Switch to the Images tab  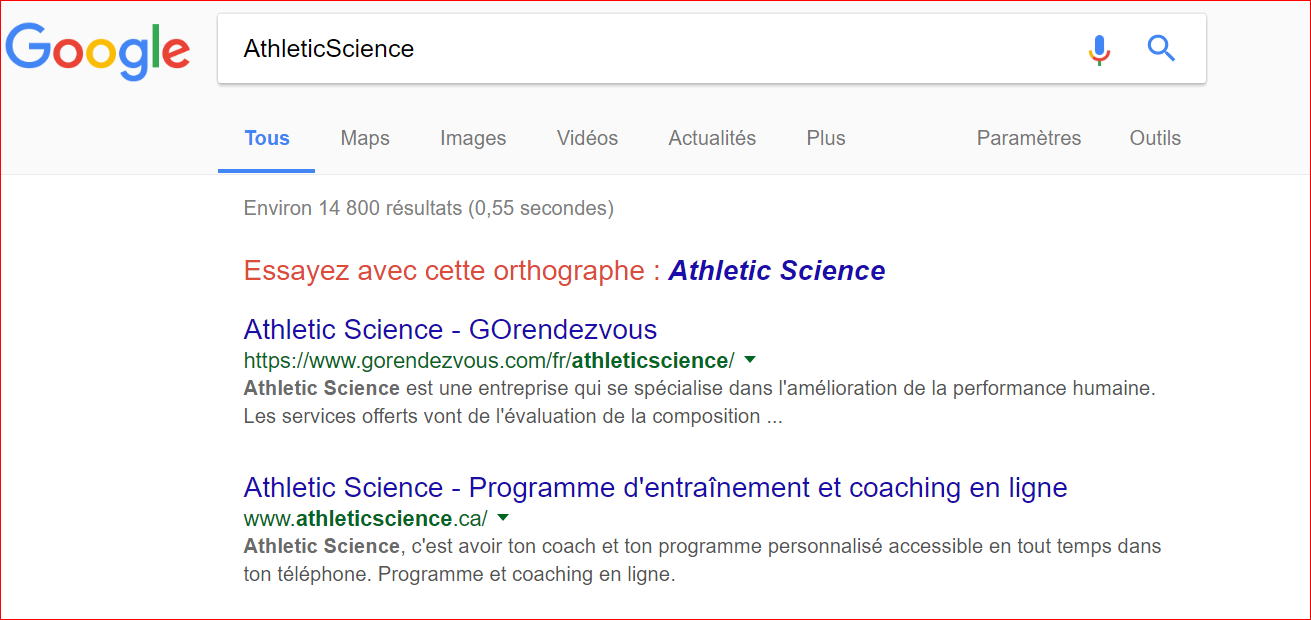point(473,138)
